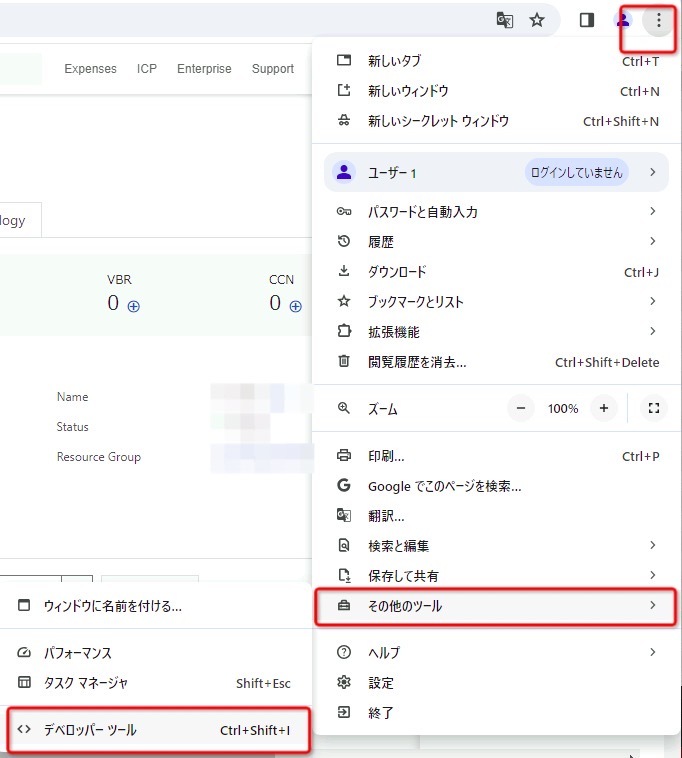
Task: Click the Google Translate icon in address bar
Action: click(505, 20)
